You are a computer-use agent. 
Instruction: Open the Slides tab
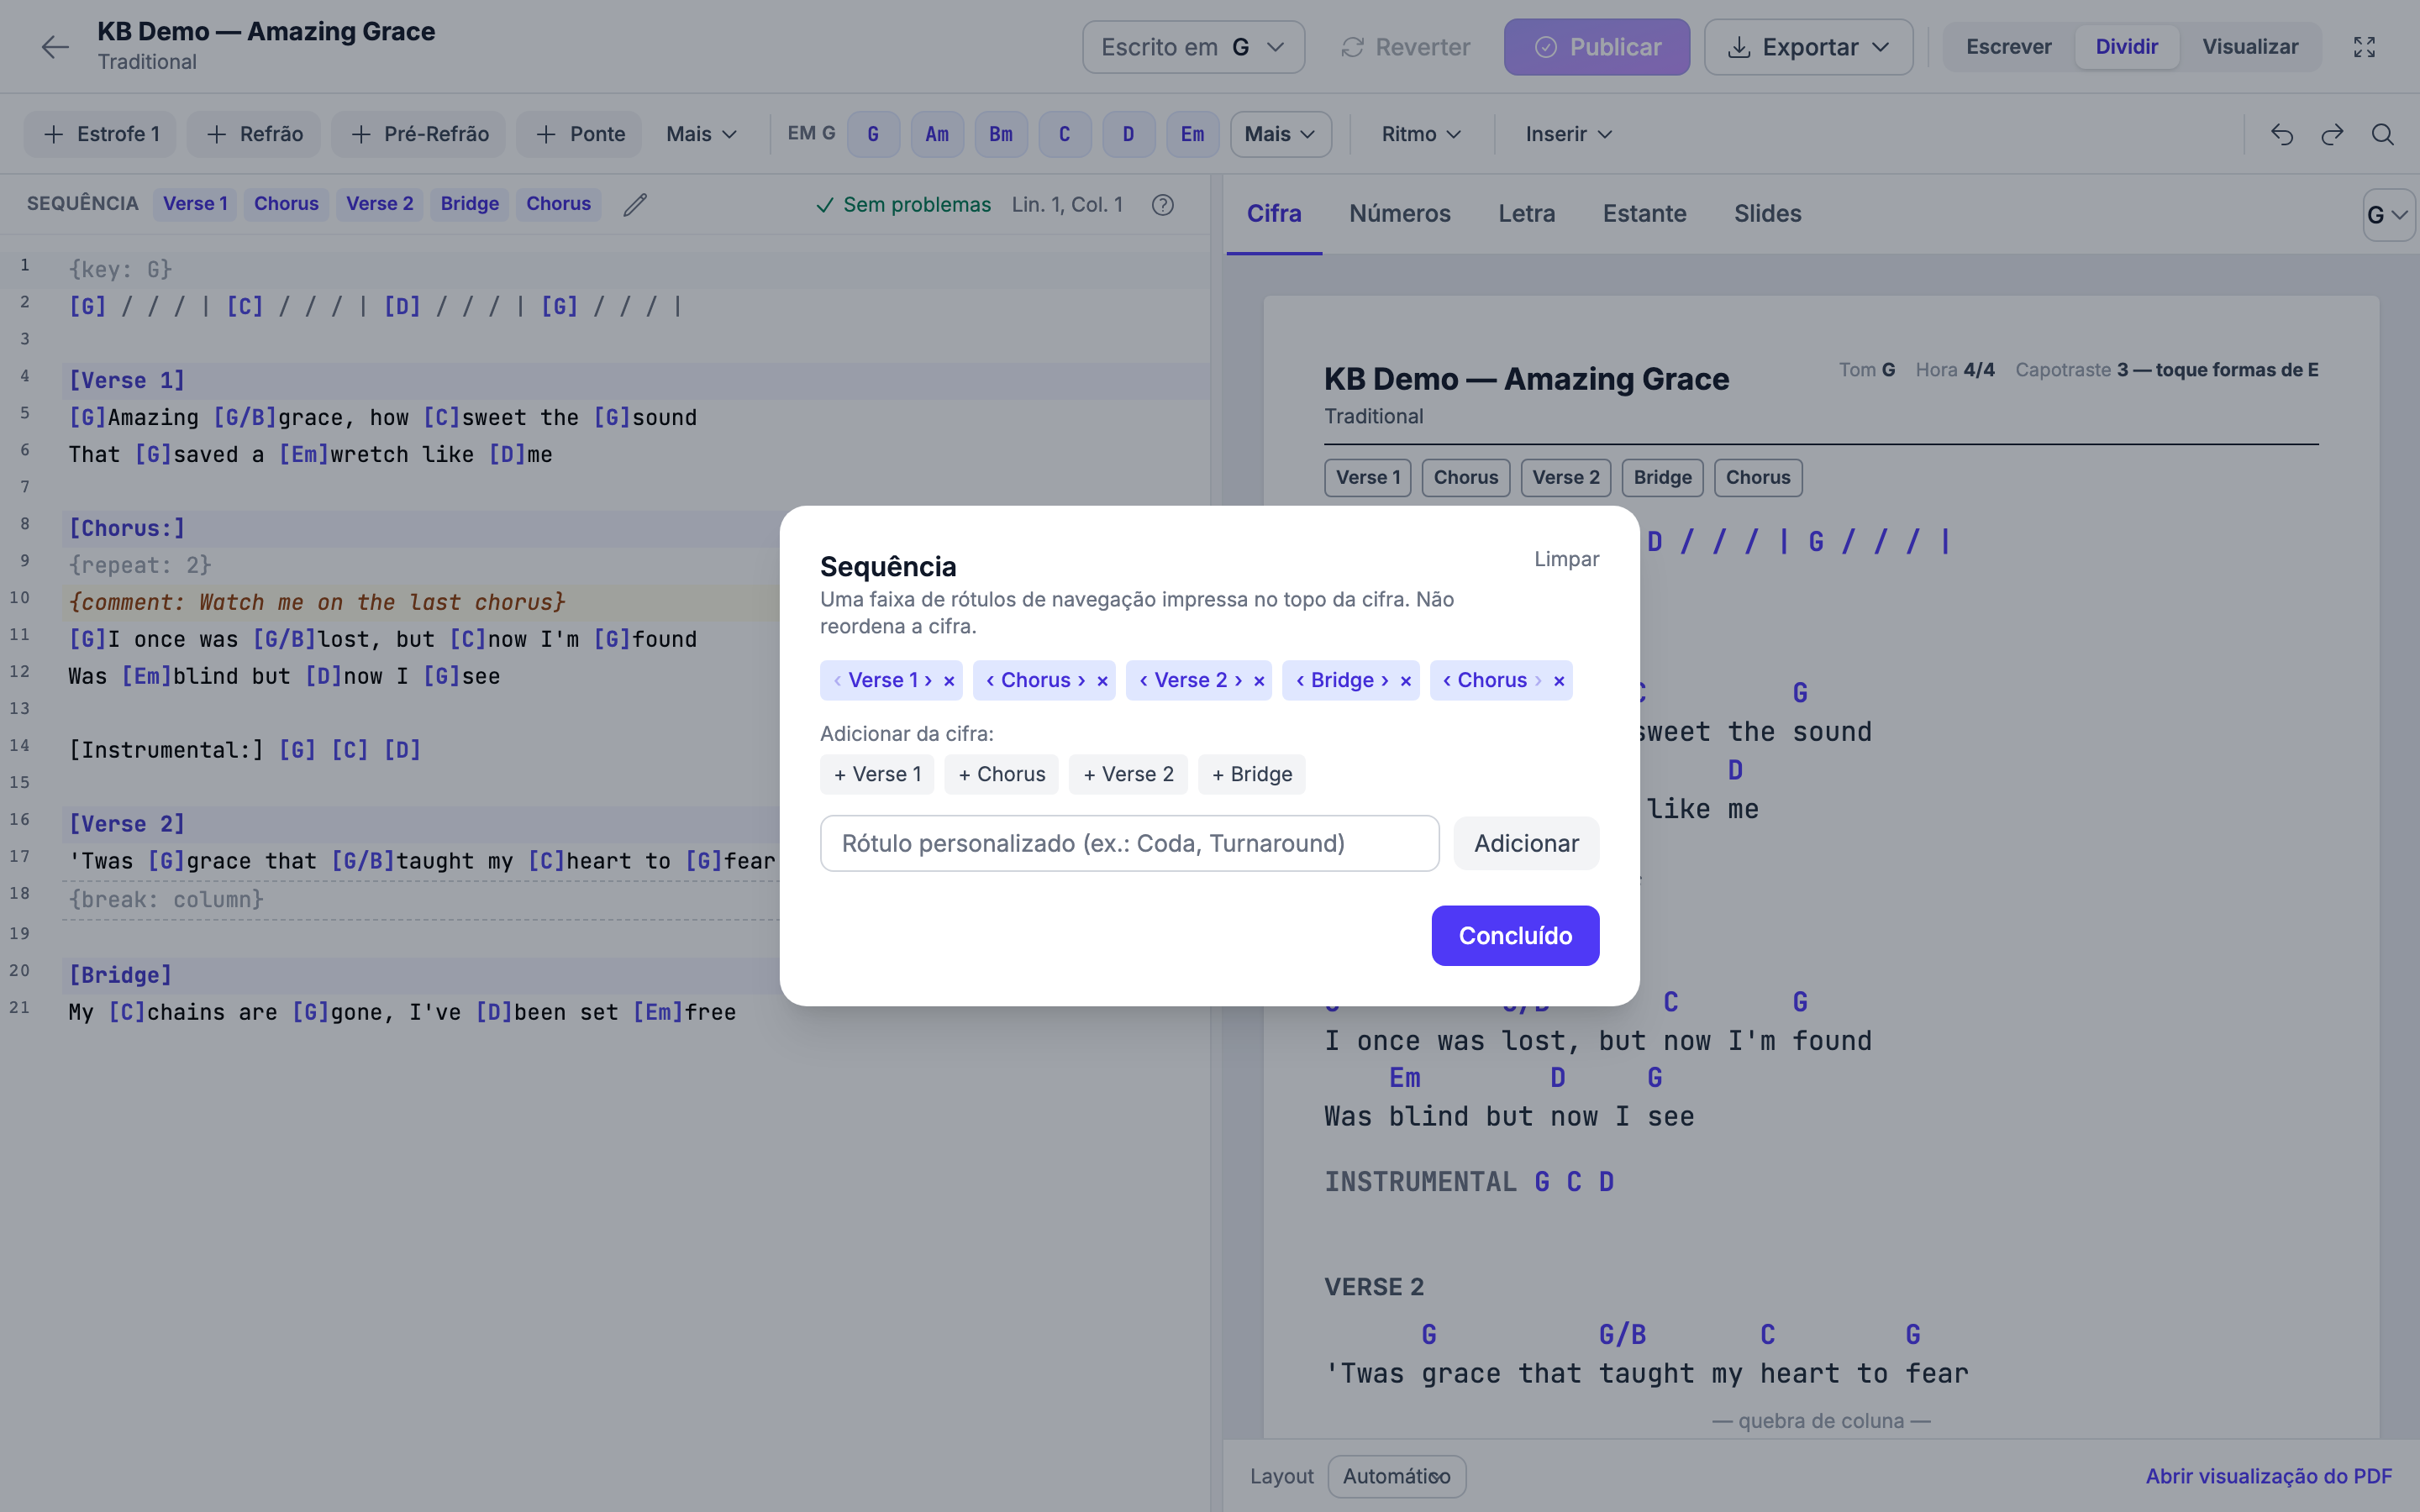click(x=1767, y=213)
